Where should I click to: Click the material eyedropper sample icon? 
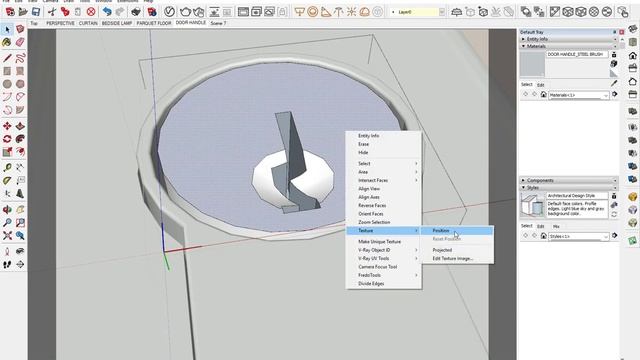(614, 83)
